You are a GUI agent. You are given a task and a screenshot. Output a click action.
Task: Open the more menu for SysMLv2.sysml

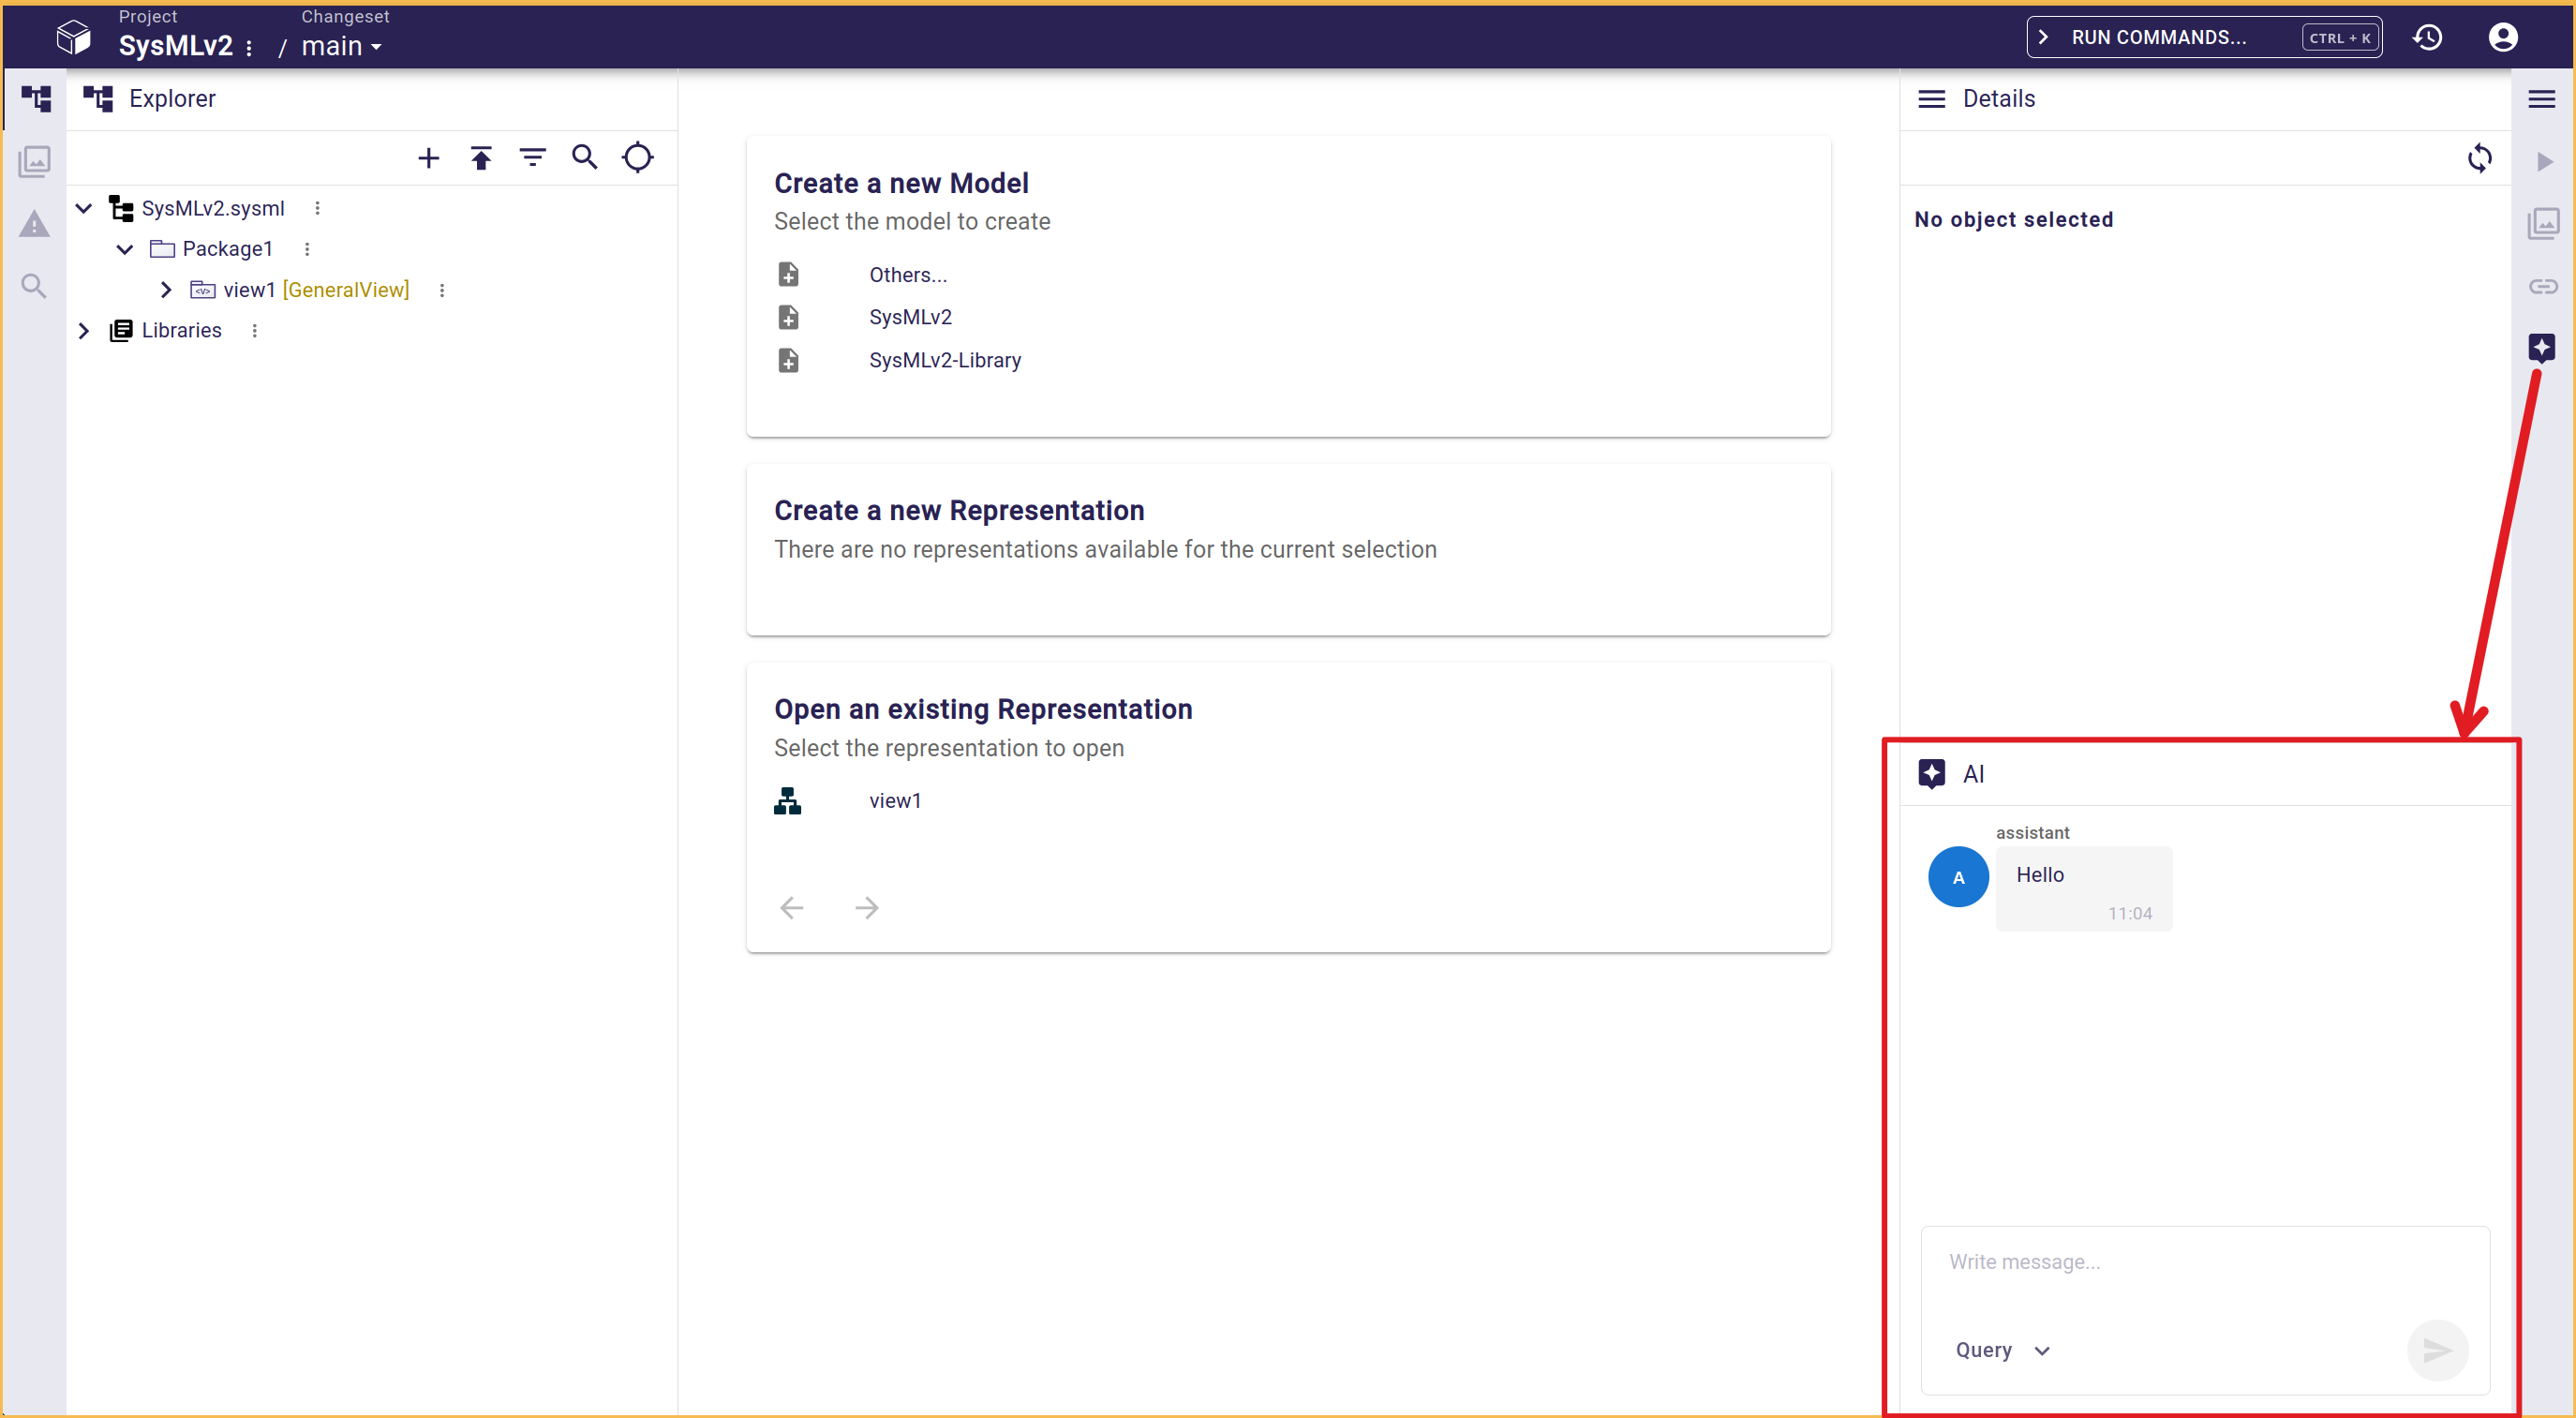(x=318, y=208)
